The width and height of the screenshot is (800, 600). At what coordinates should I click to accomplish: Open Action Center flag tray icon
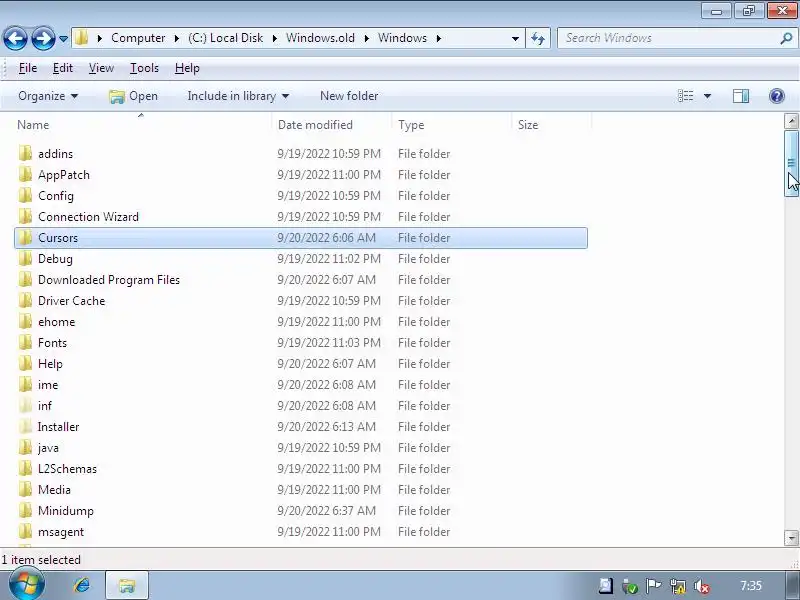pyautogui.click(x=653, y=586)
